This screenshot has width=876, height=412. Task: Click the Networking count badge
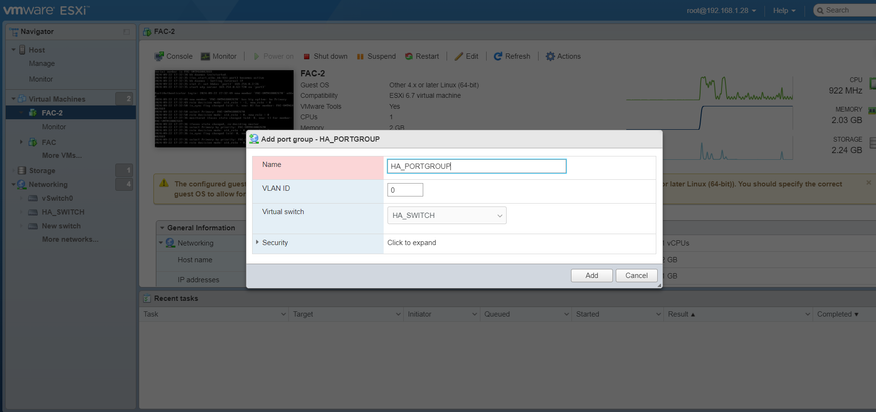click(x=124, y=184)
